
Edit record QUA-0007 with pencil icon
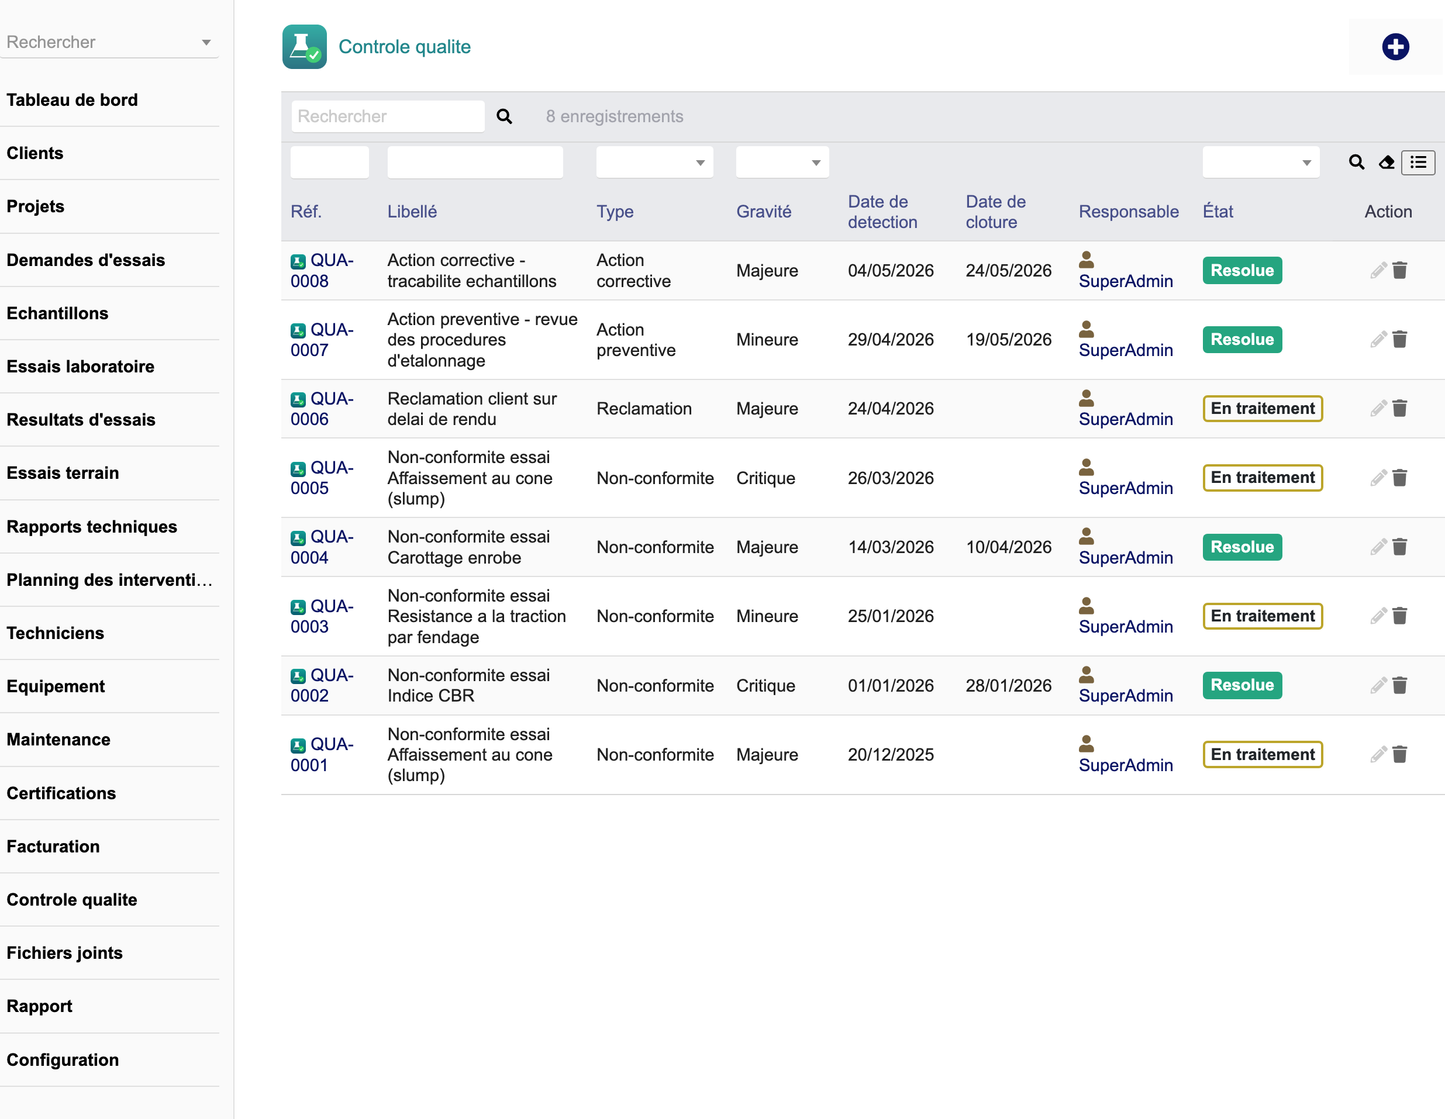pyautogui.click(x=1378, y=340)
